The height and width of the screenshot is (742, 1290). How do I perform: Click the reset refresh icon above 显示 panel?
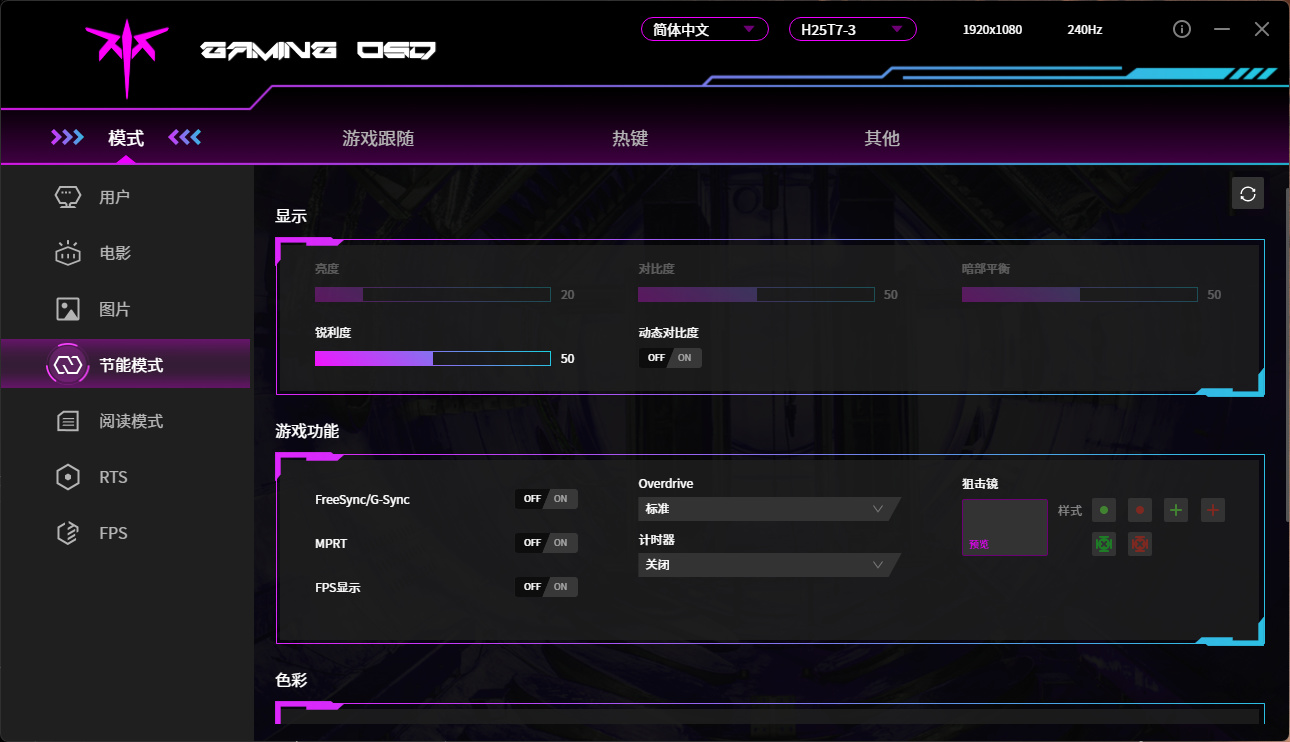pos(1247,194)
